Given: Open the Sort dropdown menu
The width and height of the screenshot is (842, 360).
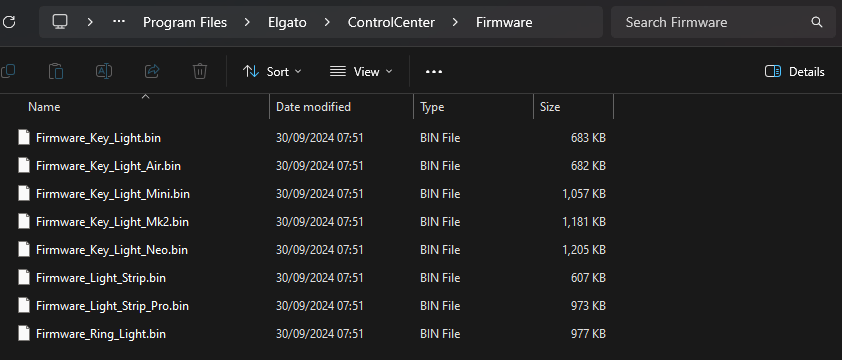Looking at the screenshot, I should pos(272,71).
